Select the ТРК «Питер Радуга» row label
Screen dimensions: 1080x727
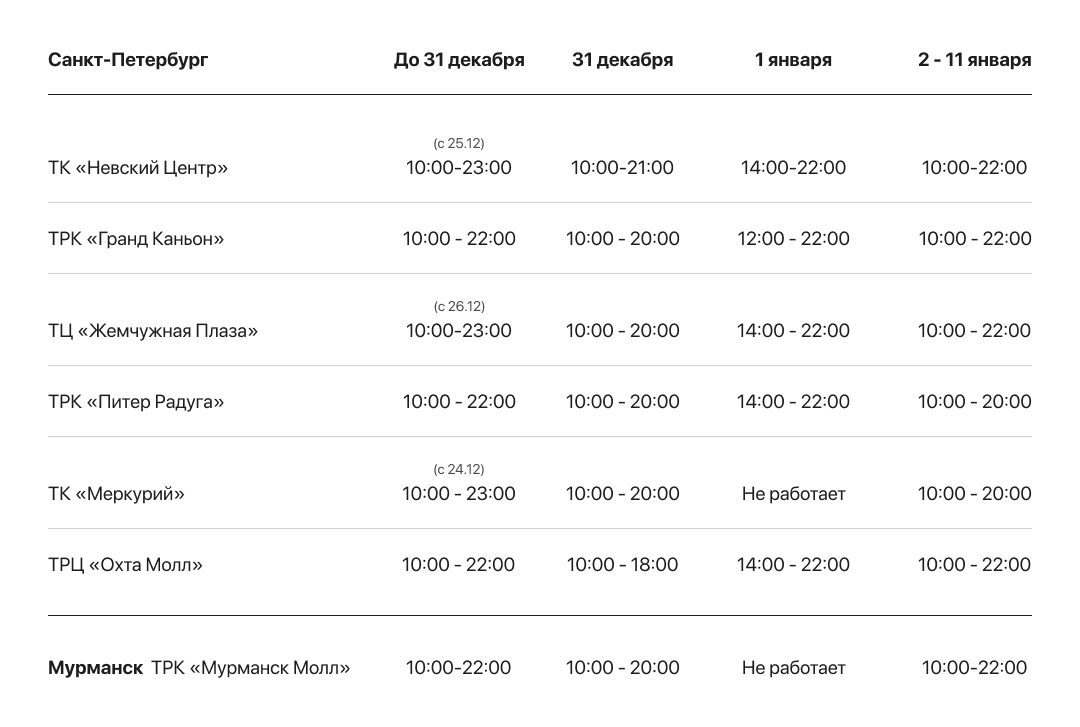tap(136, 402)
